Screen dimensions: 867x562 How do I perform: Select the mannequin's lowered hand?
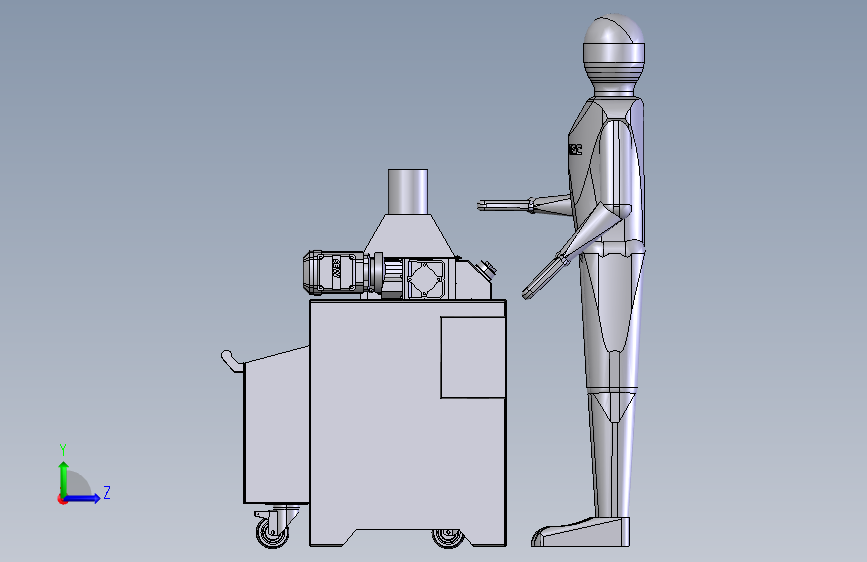point(545,278)
